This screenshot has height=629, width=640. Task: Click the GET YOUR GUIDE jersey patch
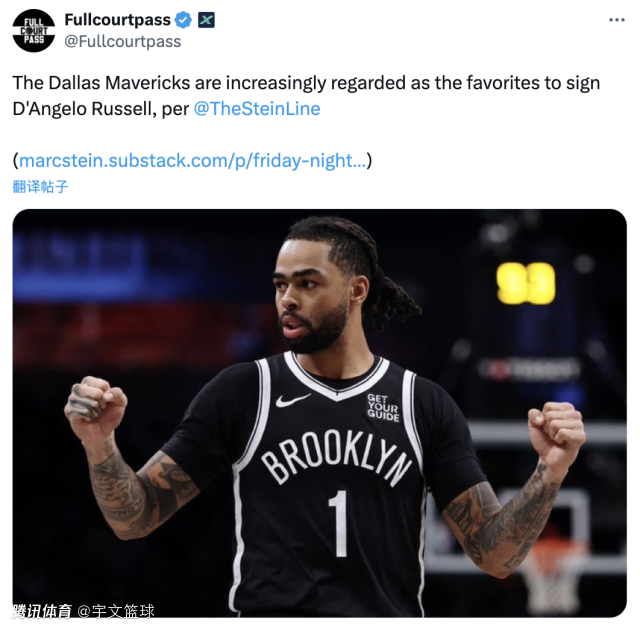coord(383,407)
